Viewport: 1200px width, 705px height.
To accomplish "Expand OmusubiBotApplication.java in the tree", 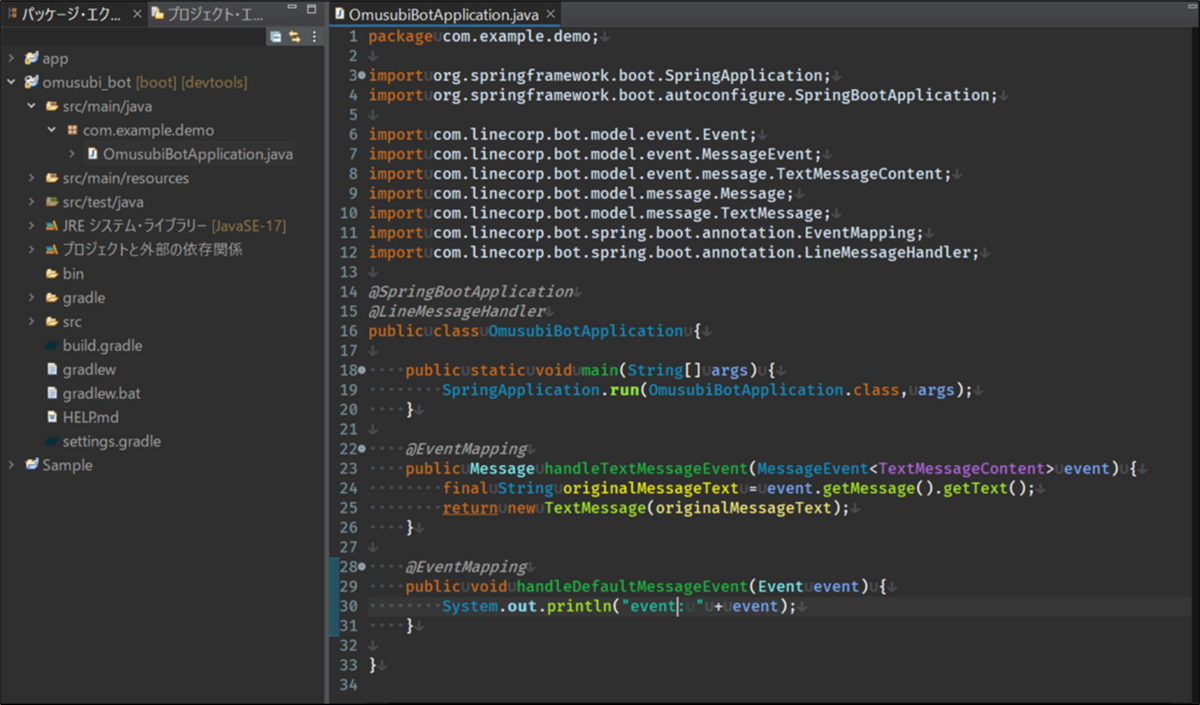I will (71, 154).
